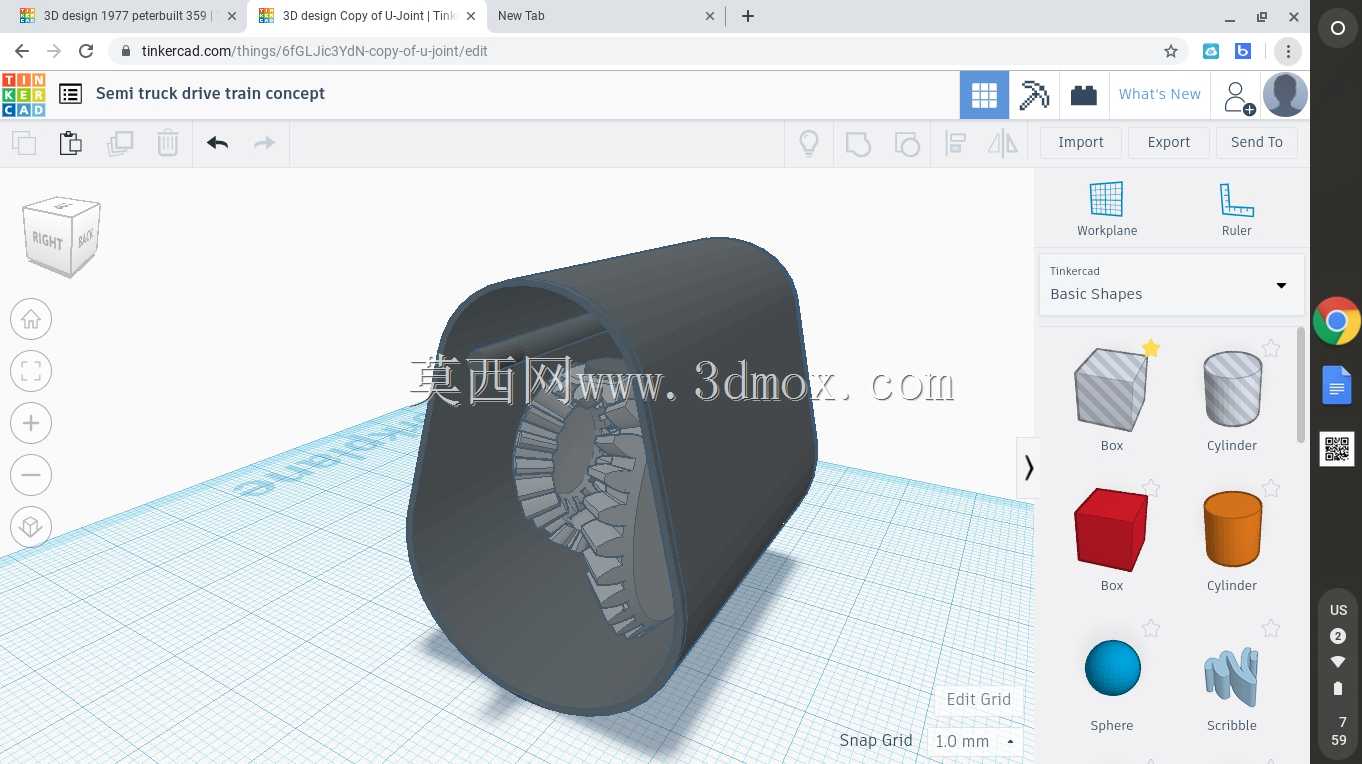Click the shapes panel scrollbar

[x=1300, y=386]
